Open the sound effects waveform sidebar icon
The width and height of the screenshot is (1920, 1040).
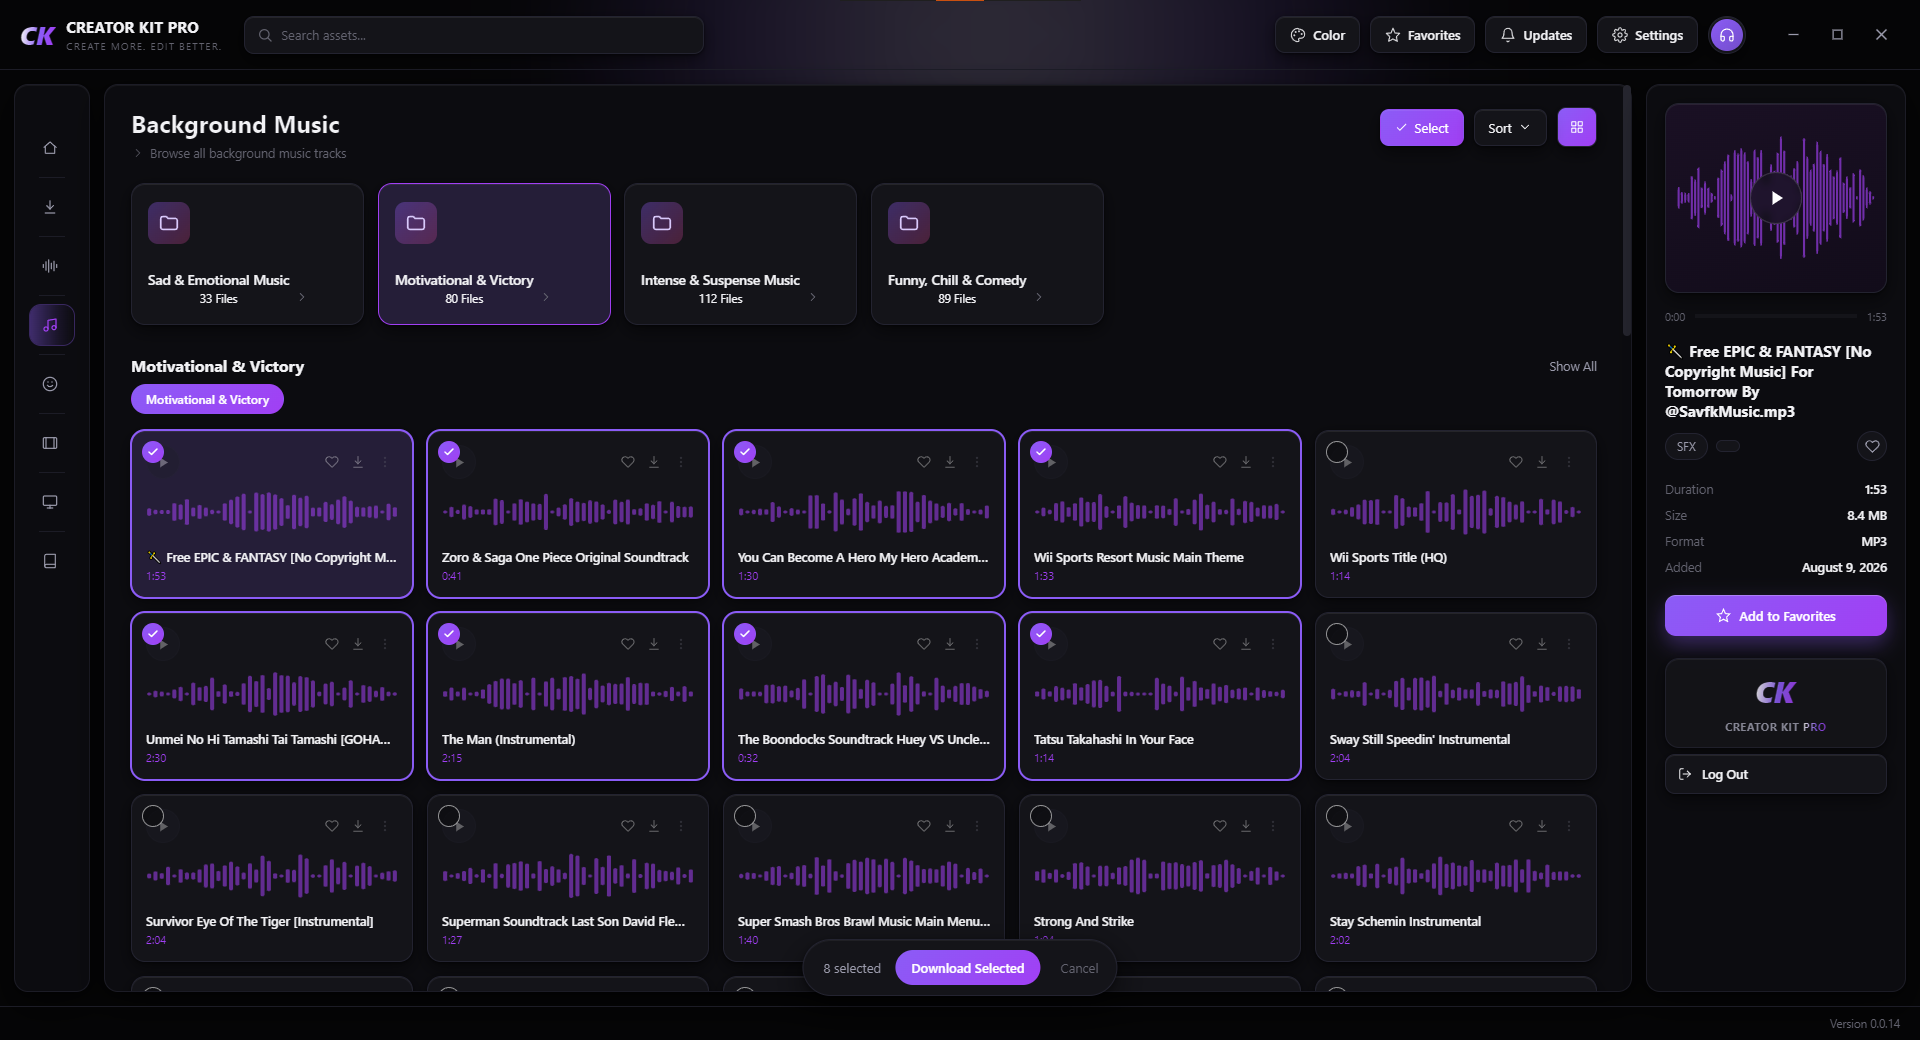[50, 266]
